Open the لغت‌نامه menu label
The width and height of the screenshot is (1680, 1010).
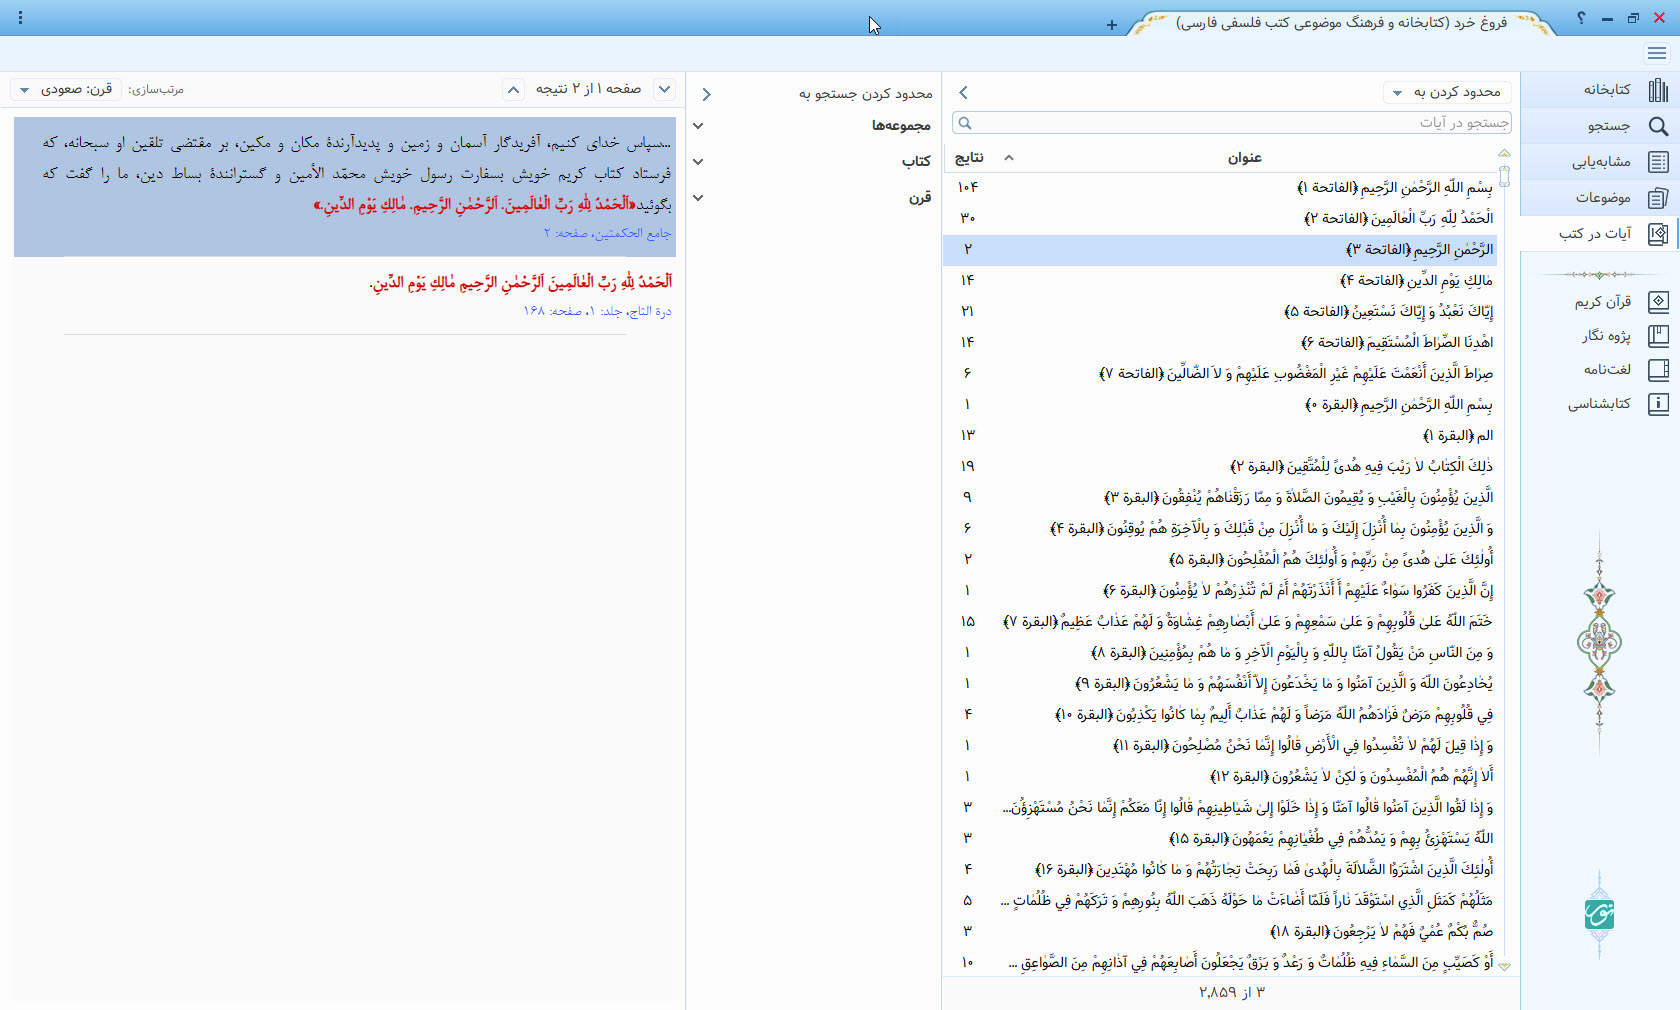1607,370
